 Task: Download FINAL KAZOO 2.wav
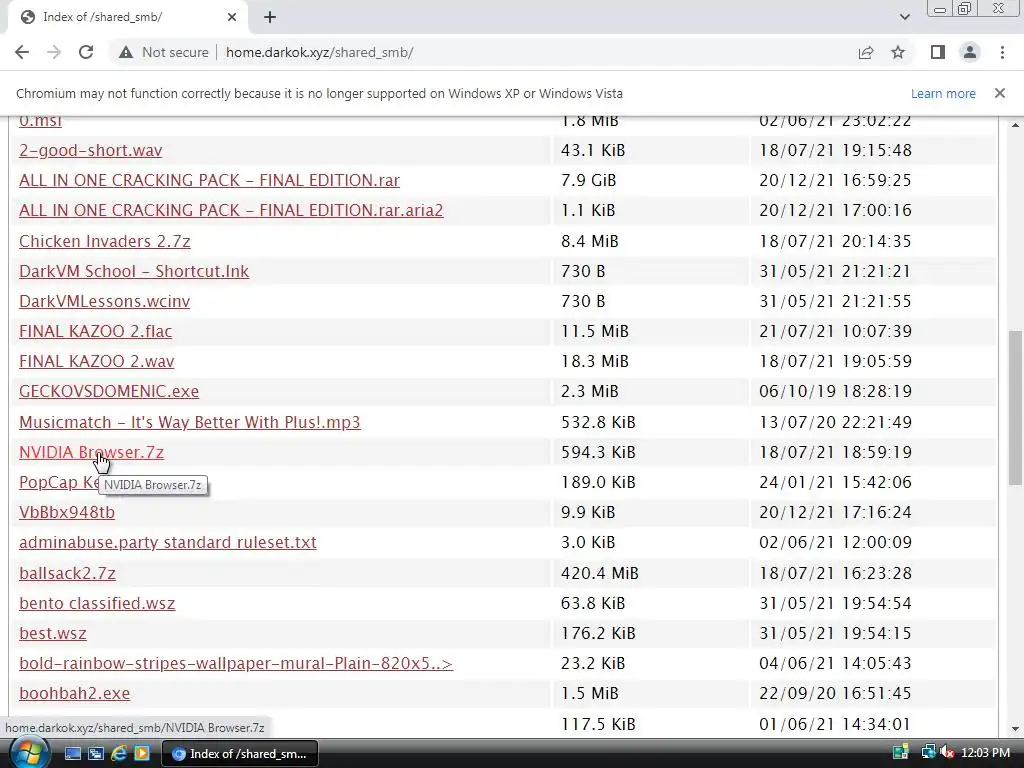tap(97, 361)
